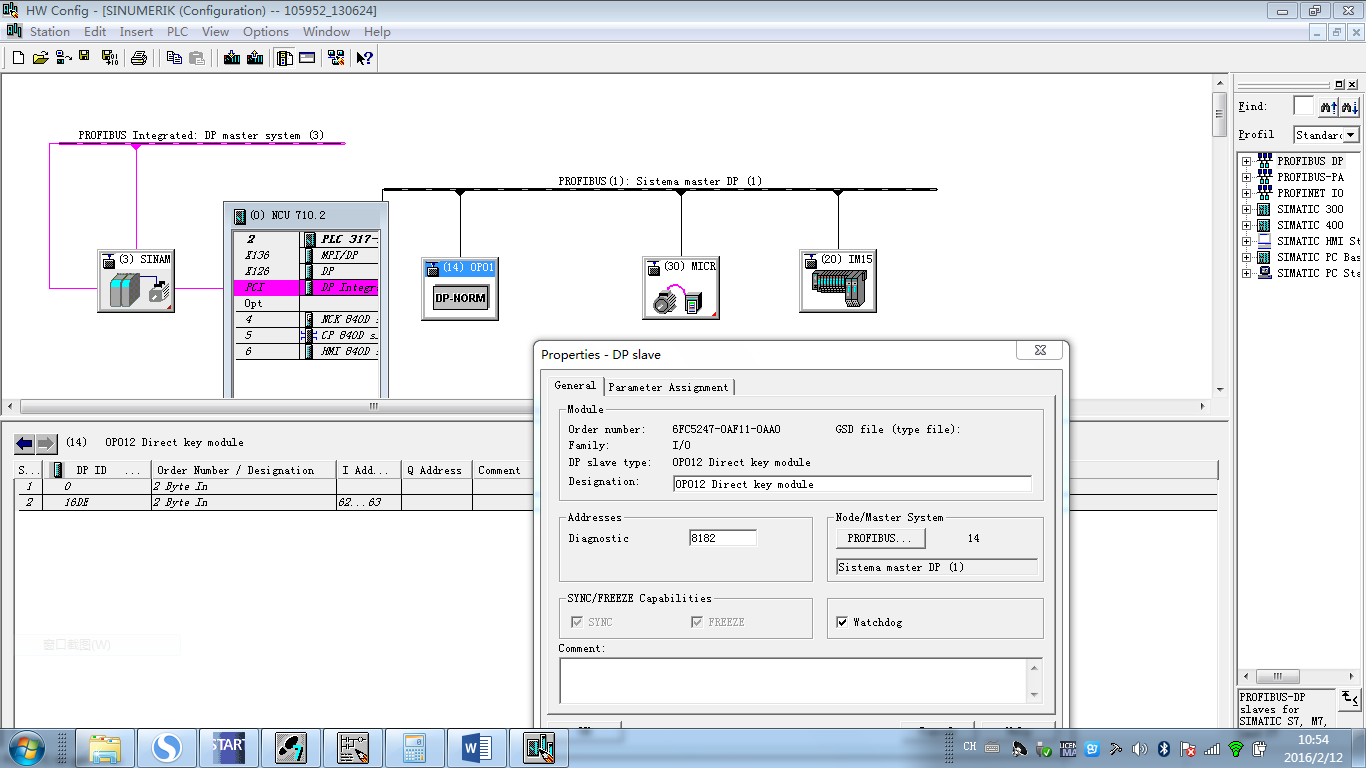Click the Order Number / Designation column header
This screenshot has height=768, width=1366.
pyautogui.click(x=244, y=470)
